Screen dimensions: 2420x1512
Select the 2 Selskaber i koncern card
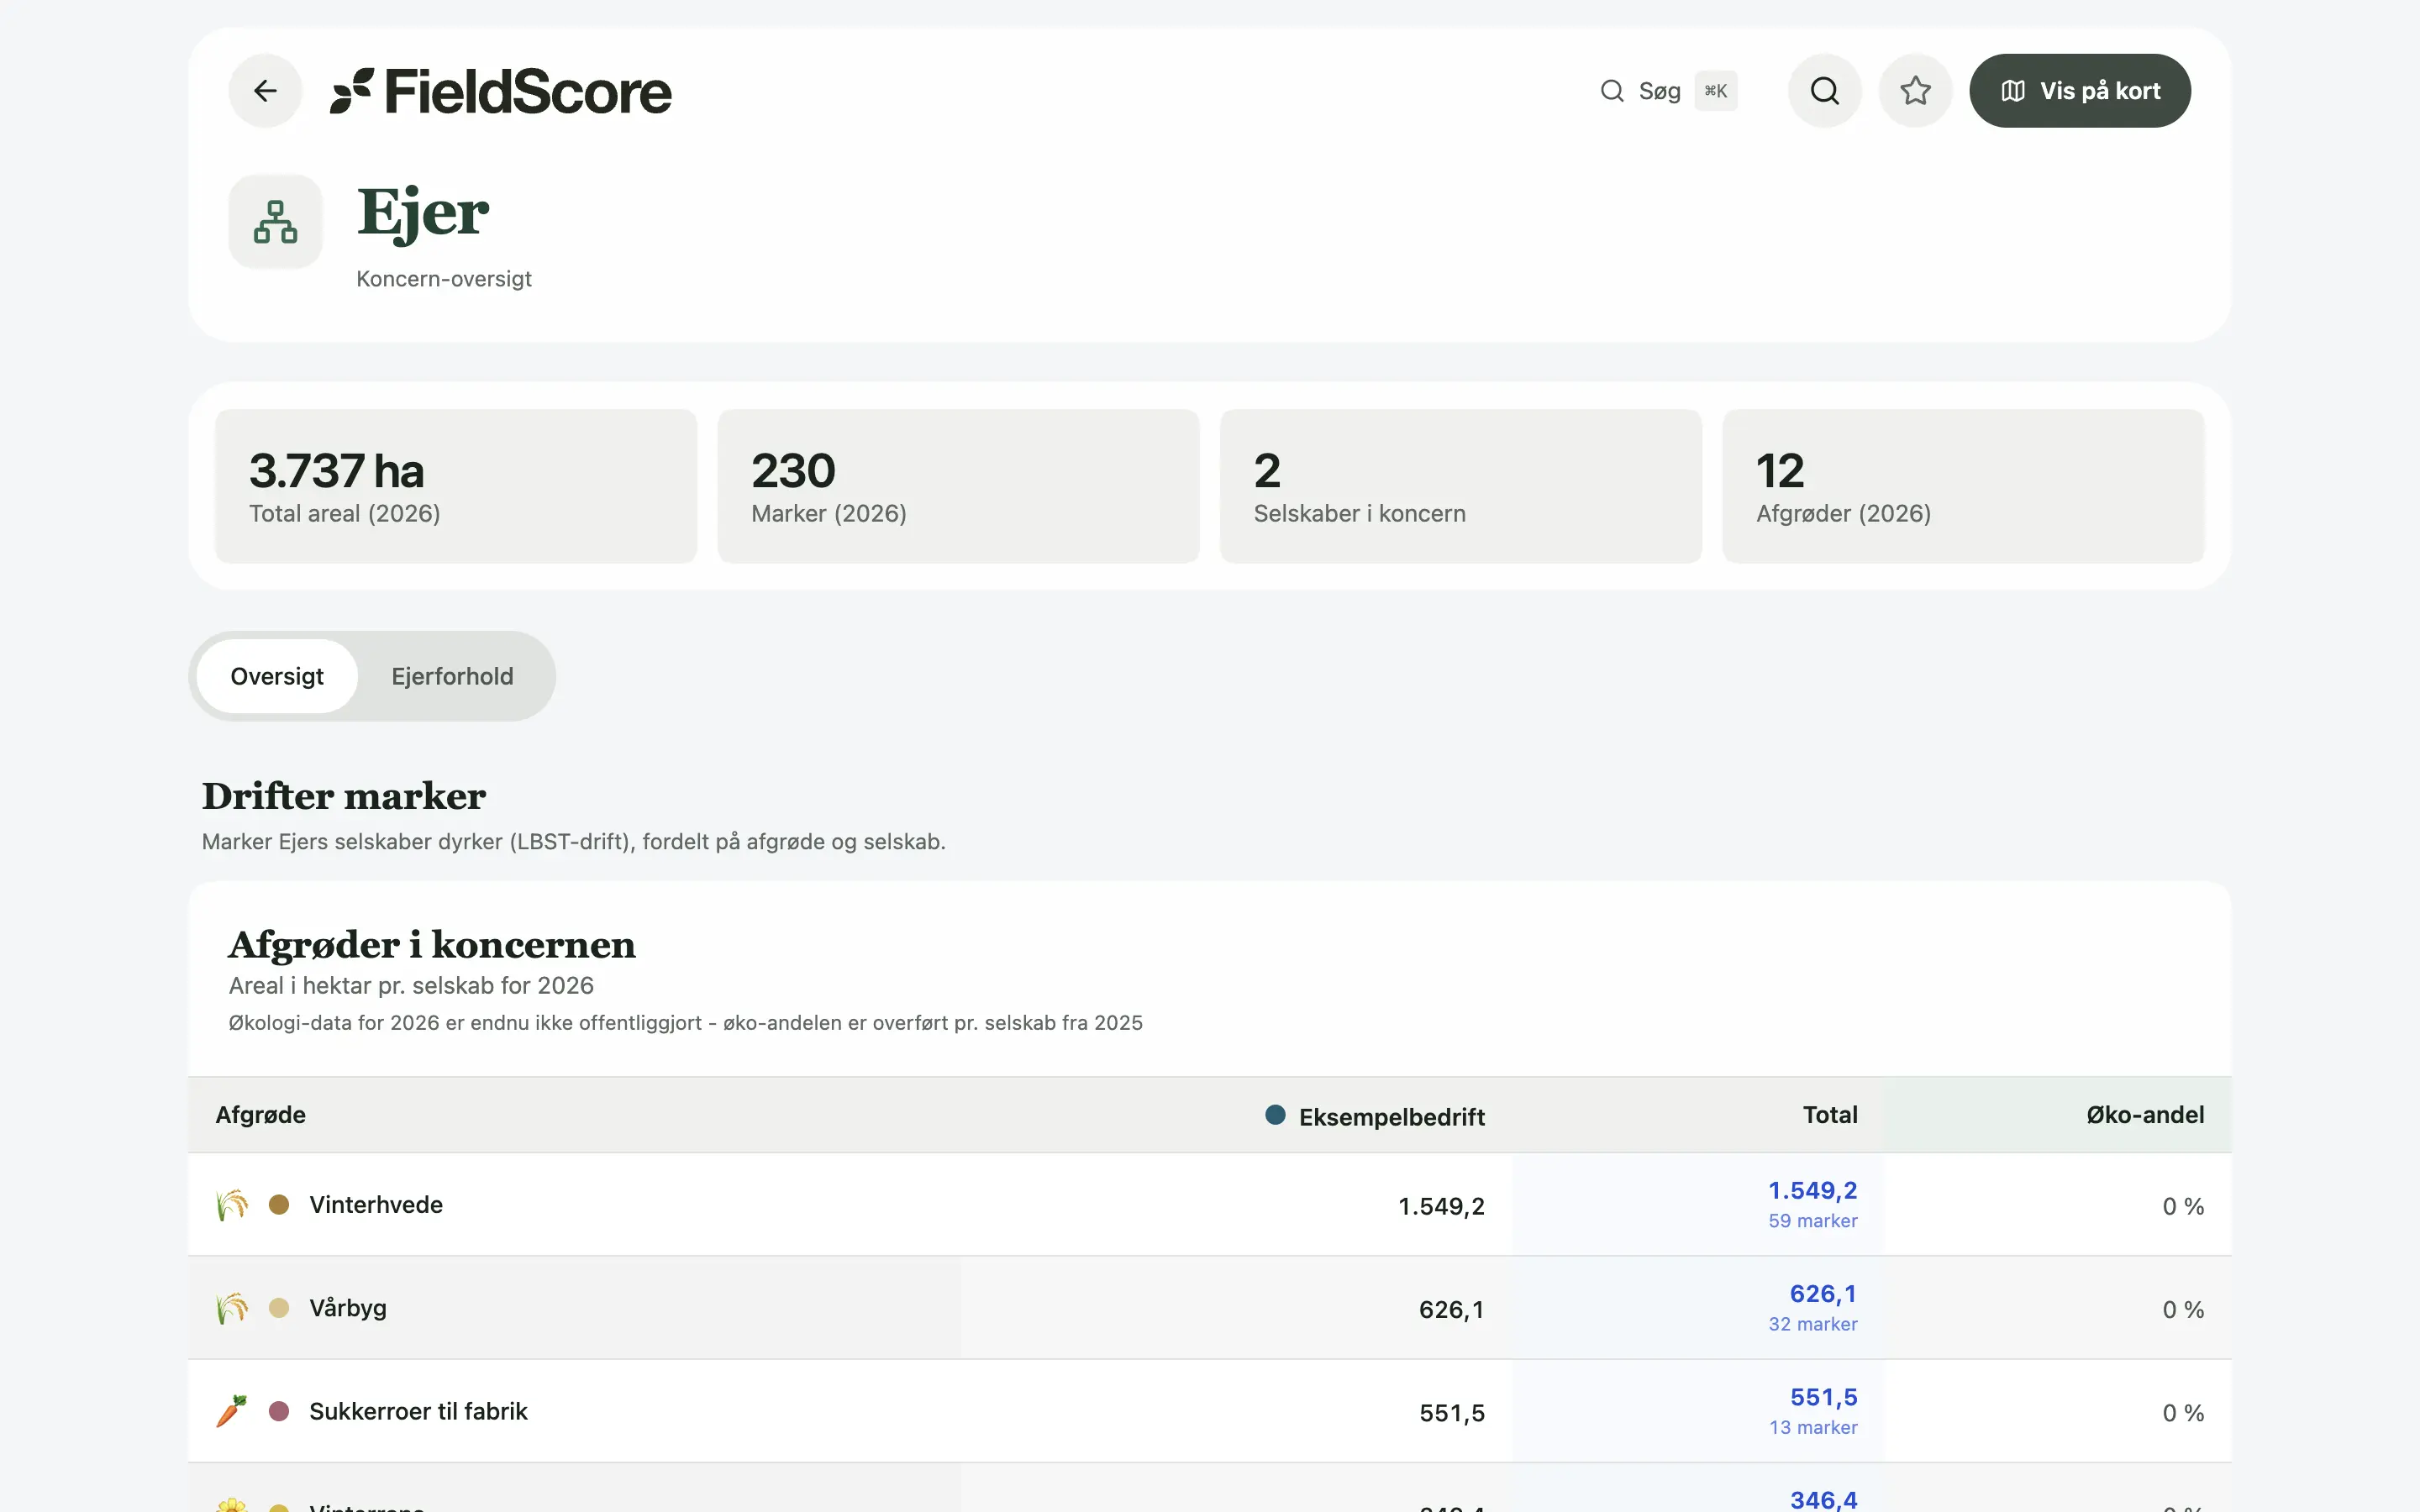[x=1461, y=486]
